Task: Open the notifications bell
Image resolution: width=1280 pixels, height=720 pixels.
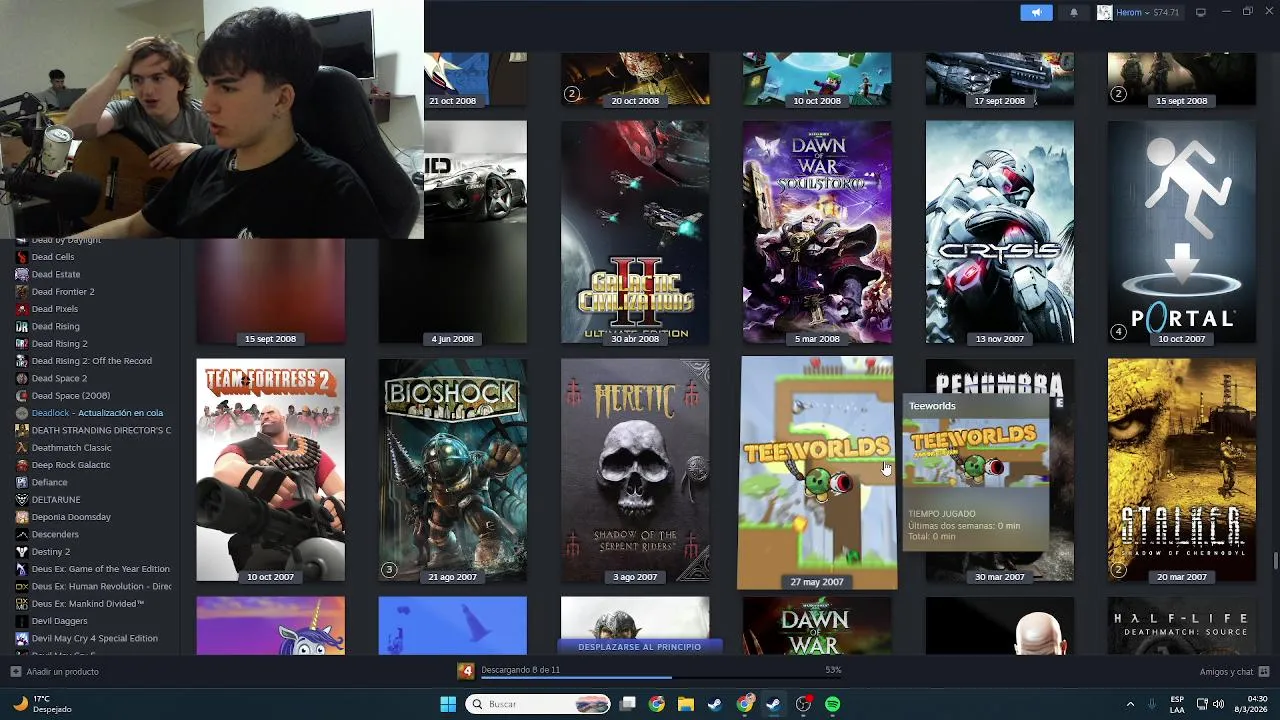Action: [x=1074, y=12]
